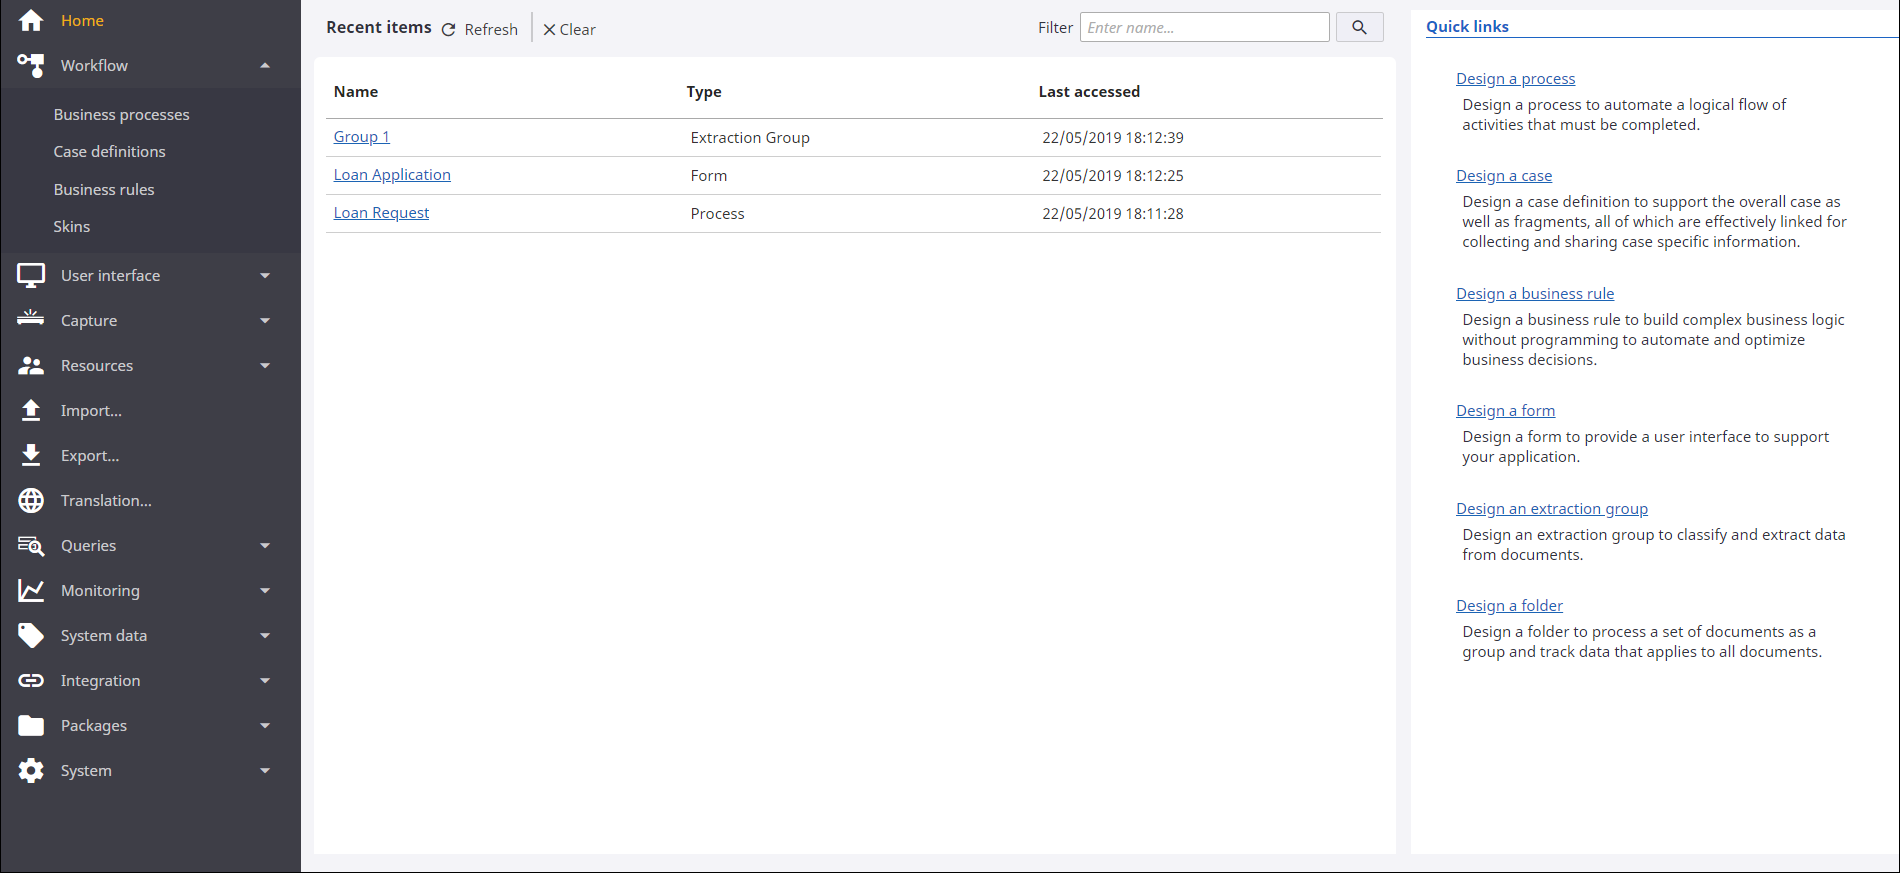Click the Import upload arrow icon
1900x873 pixels.
[31, 410]
